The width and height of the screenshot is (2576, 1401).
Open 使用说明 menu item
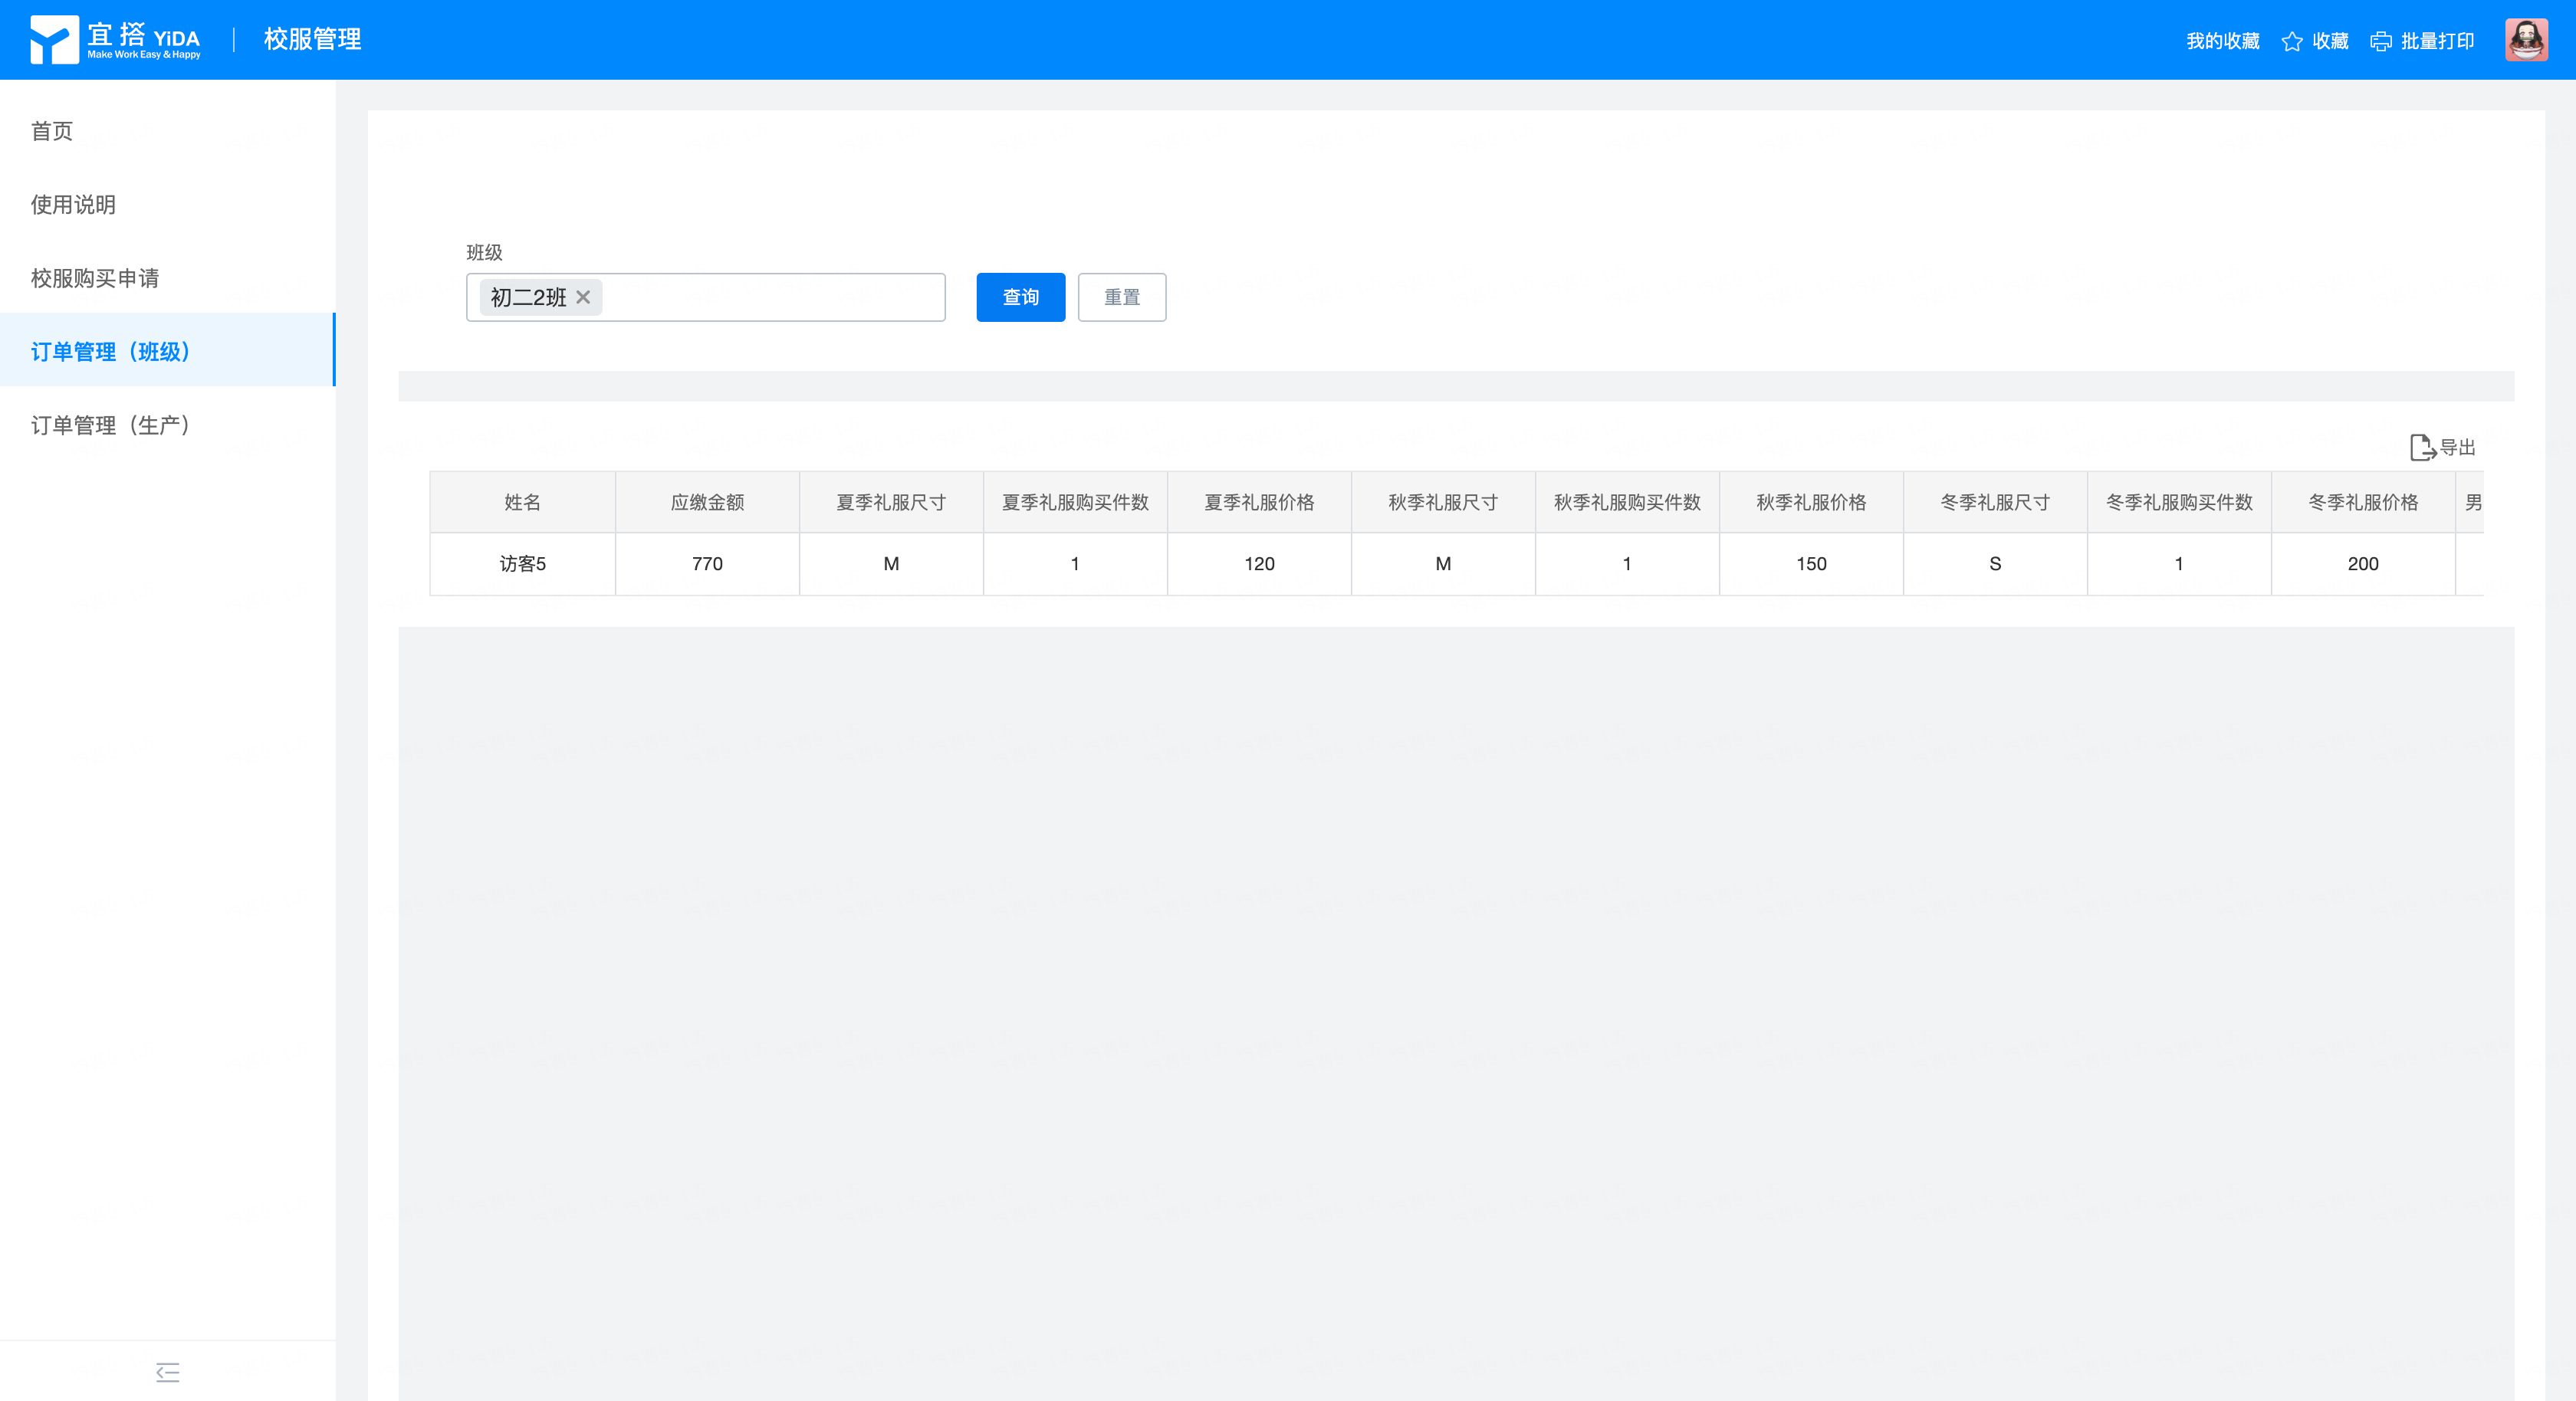pos(73,204)
